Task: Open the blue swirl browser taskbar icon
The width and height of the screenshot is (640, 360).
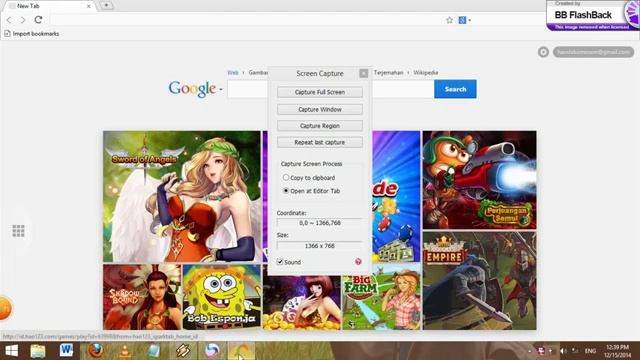Action: point(212,351)
